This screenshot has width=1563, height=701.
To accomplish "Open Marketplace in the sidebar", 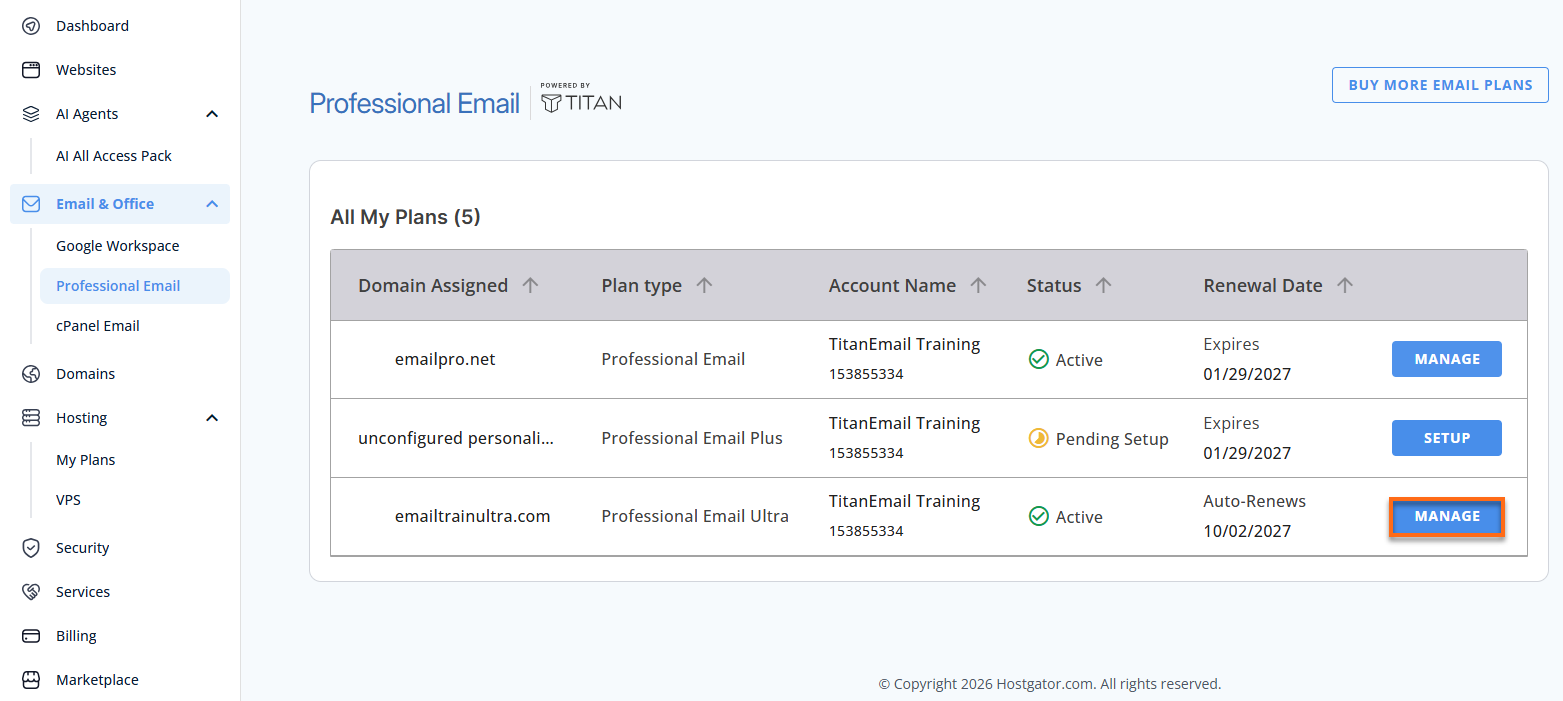I will (97, 680).
